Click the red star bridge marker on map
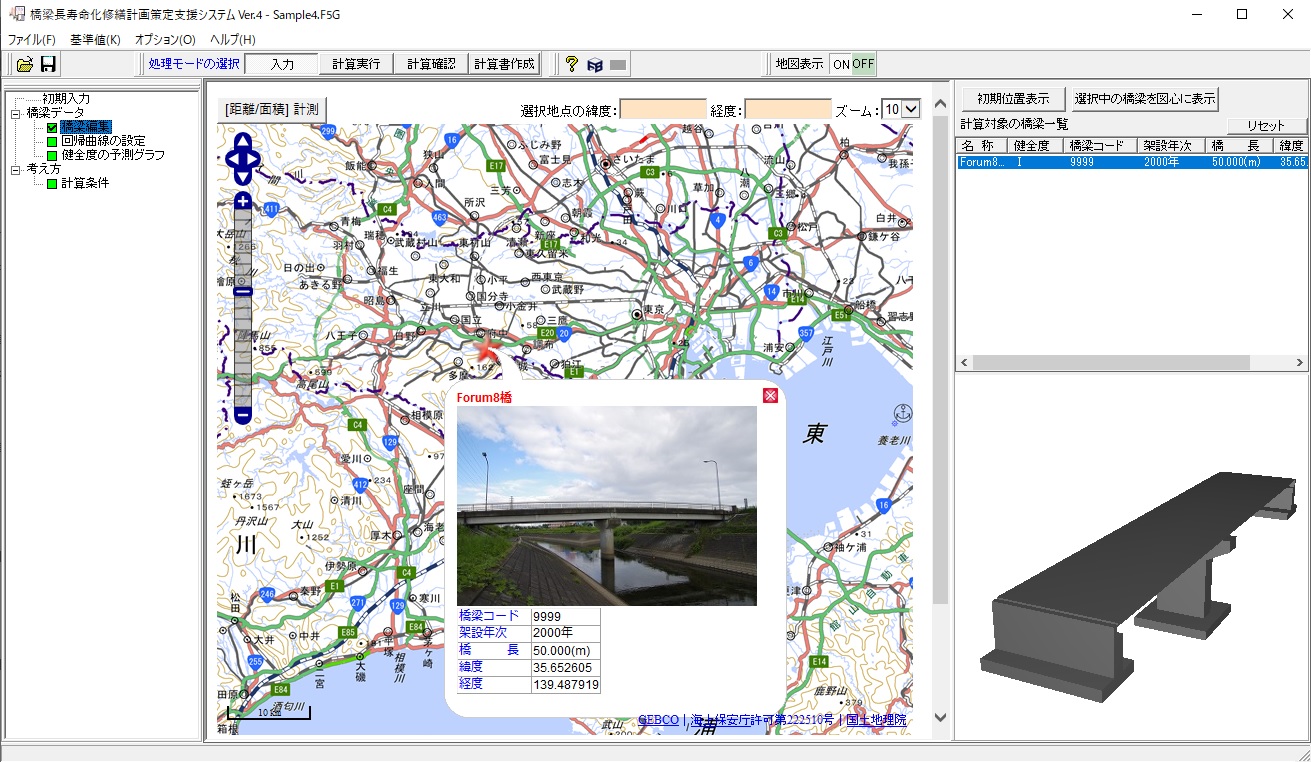 pos(487,349)
